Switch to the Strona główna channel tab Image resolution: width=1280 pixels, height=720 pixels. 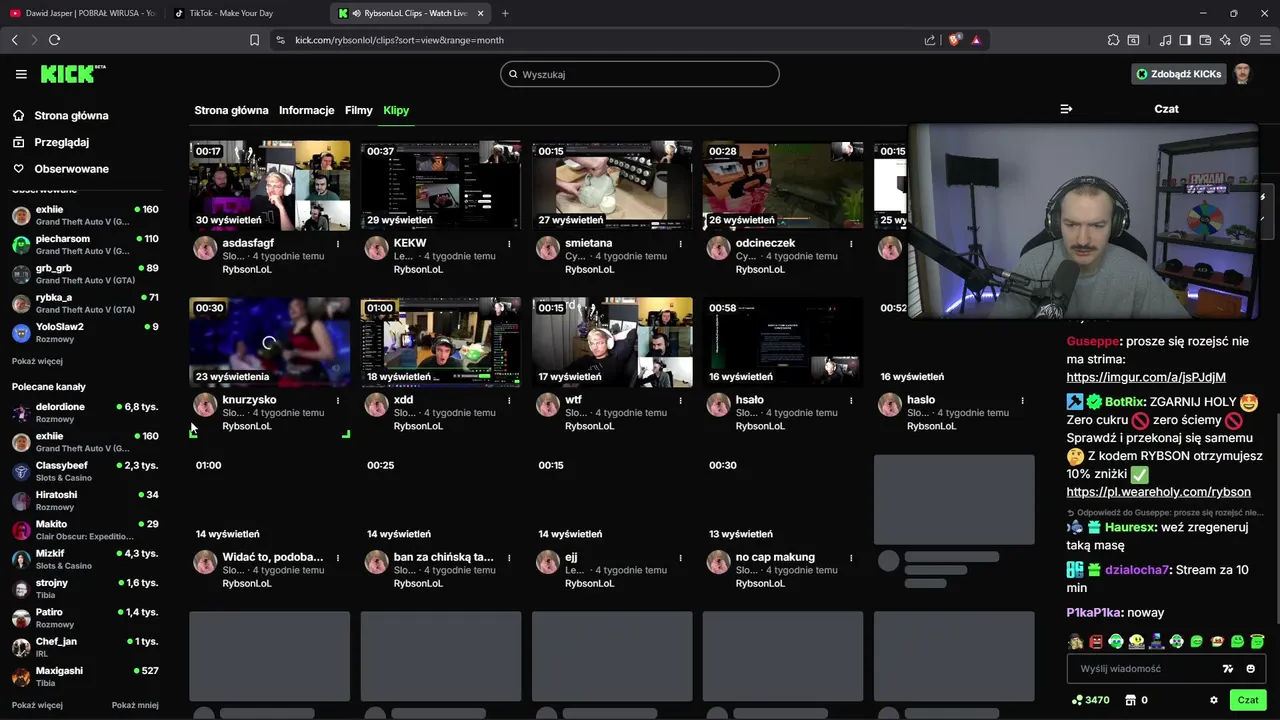[231, 110]
